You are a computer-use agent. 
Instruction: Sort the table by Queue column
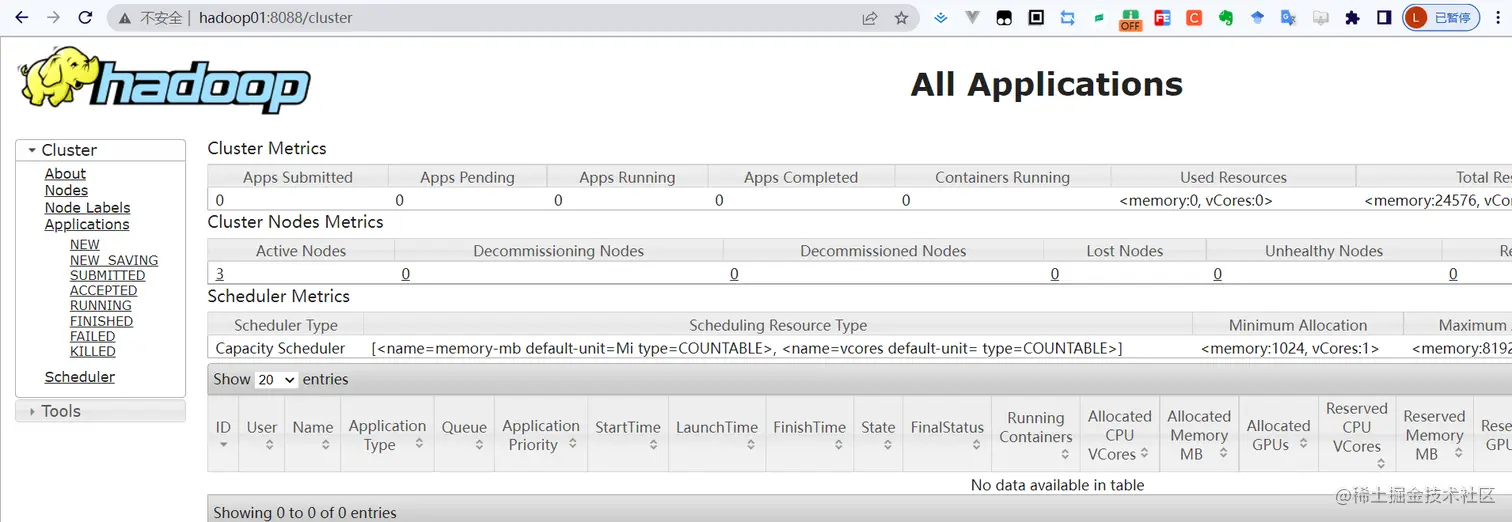click(x=464, y=434)
